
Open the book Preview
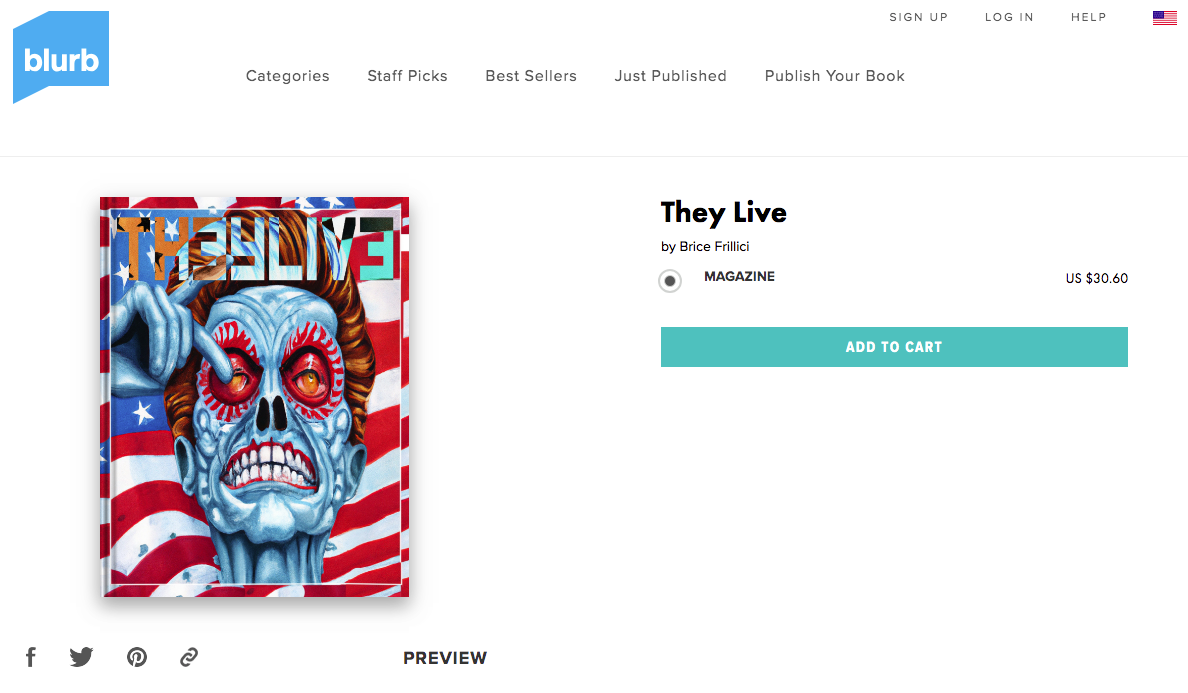445,658
